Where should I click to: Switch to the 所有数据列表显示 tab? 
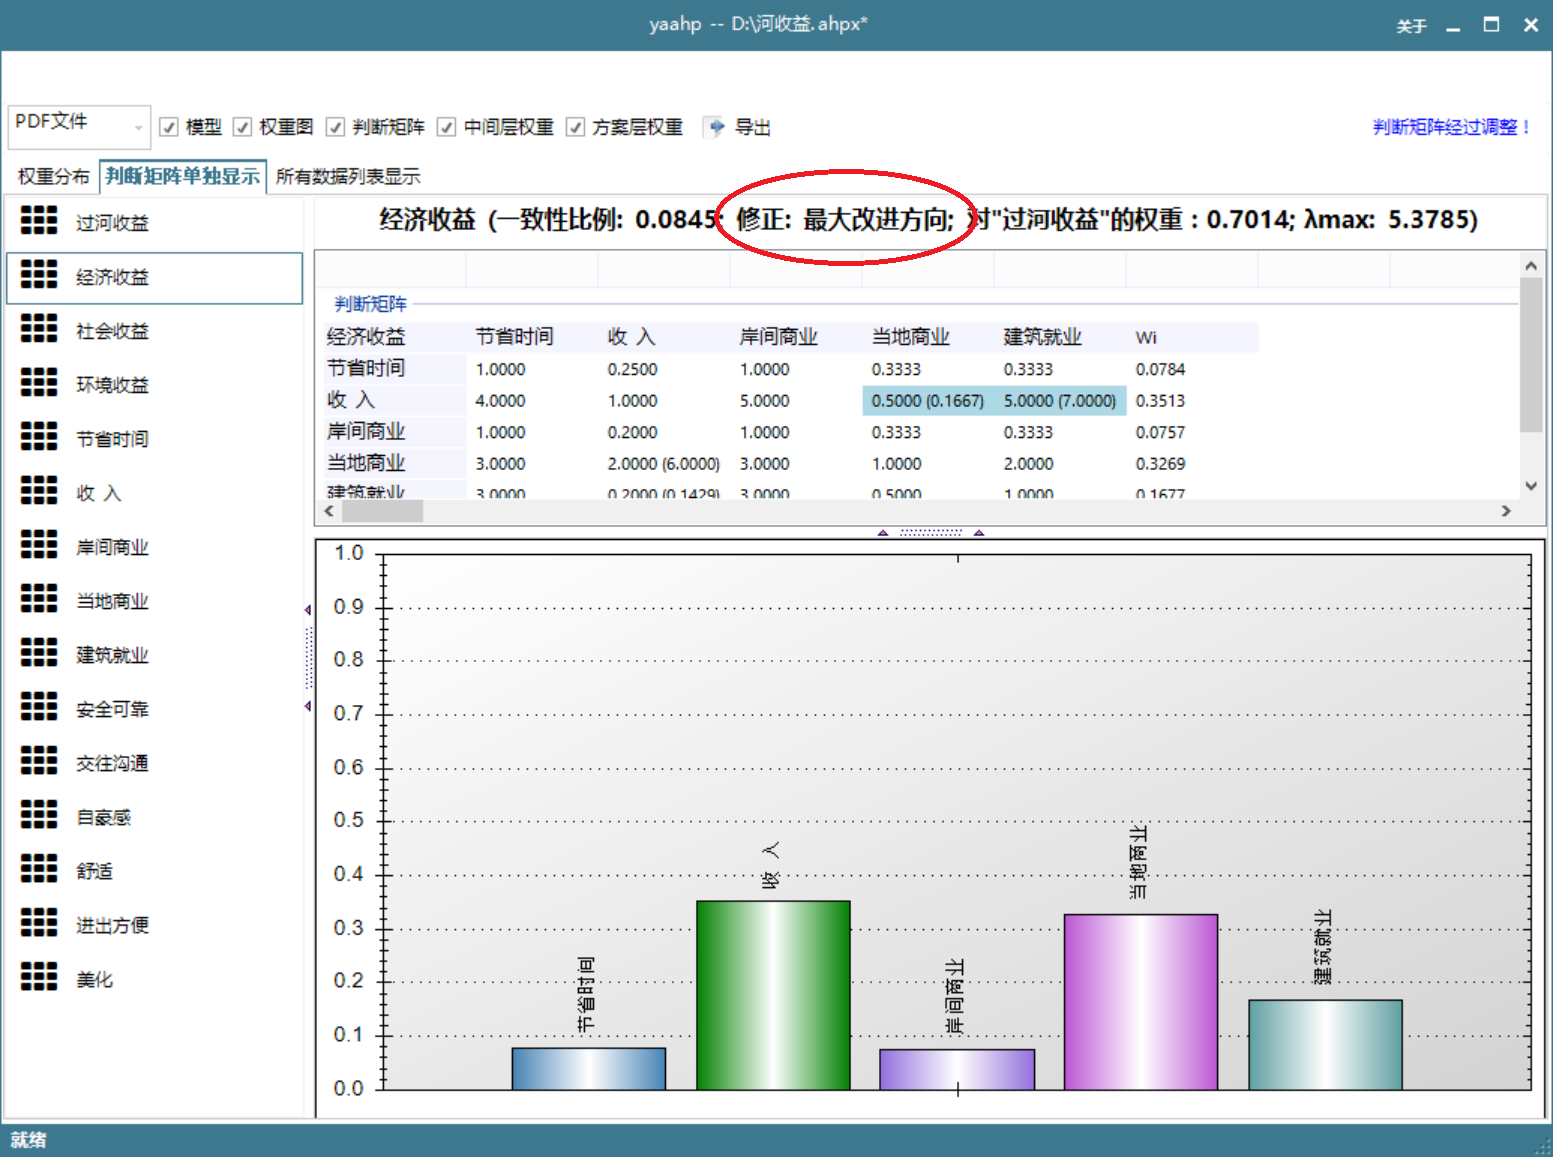click(x=348, y=177)
